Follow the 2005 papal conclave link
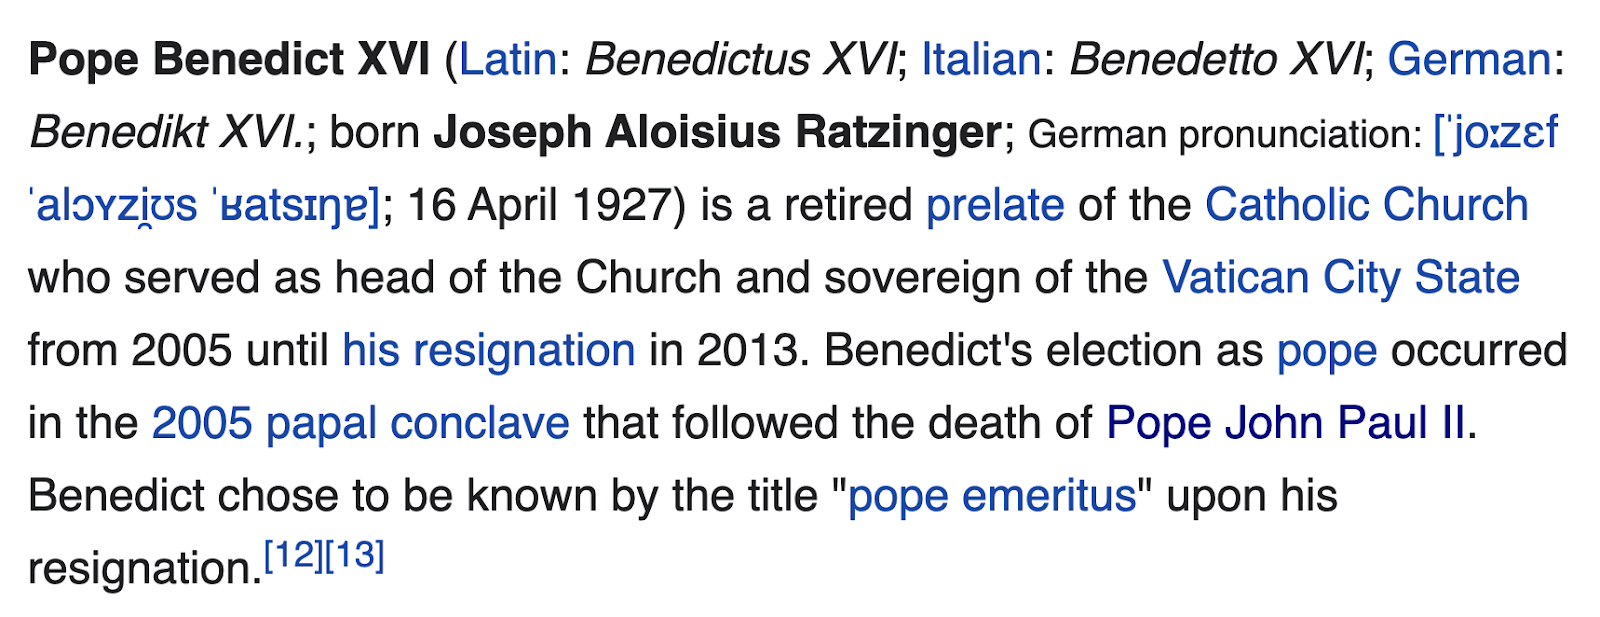 coord(361,424)
